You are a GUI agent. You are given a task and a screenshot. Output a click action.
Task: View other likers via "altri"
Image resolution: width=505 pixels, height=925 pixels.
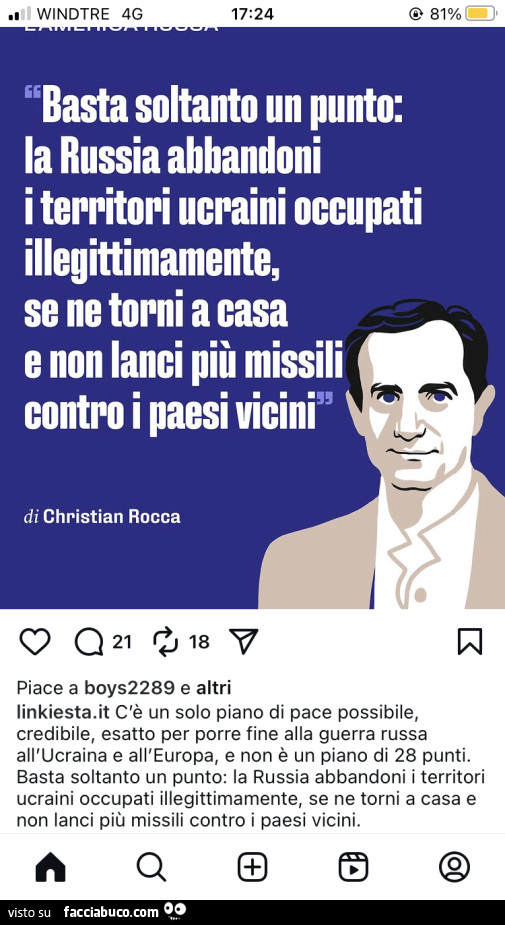(x=214, y=688)
